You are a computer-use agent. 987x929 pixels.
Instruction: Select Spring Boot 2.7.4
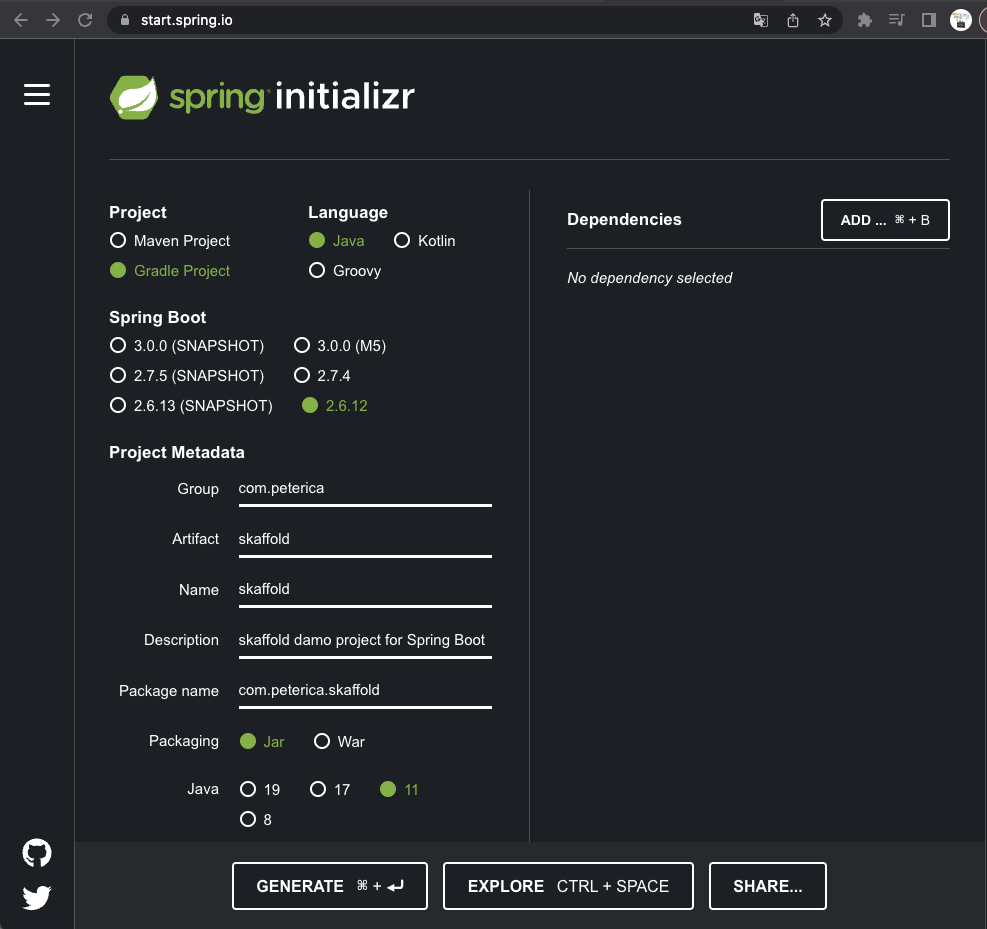[x=322, y=376]
